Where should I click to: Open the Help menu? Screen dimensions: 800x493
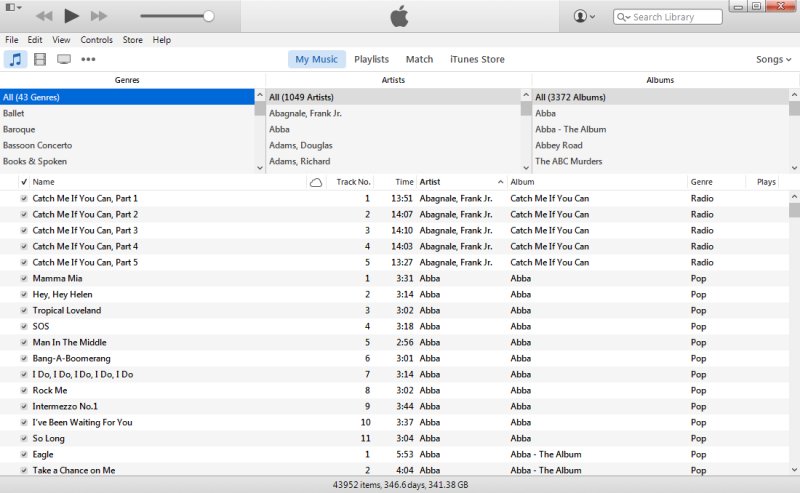[x=162, y=40]
